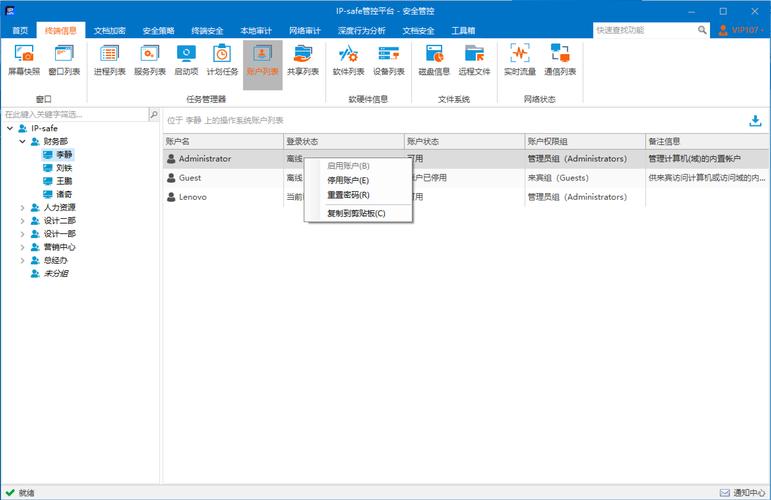
Task: Open the 屏幕快照 screen snapshot tool
Action: point(24,60)
